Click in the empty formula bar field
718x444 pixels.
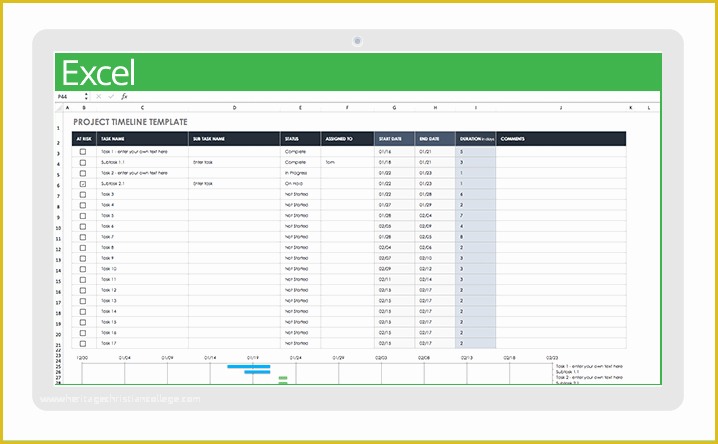394,97
